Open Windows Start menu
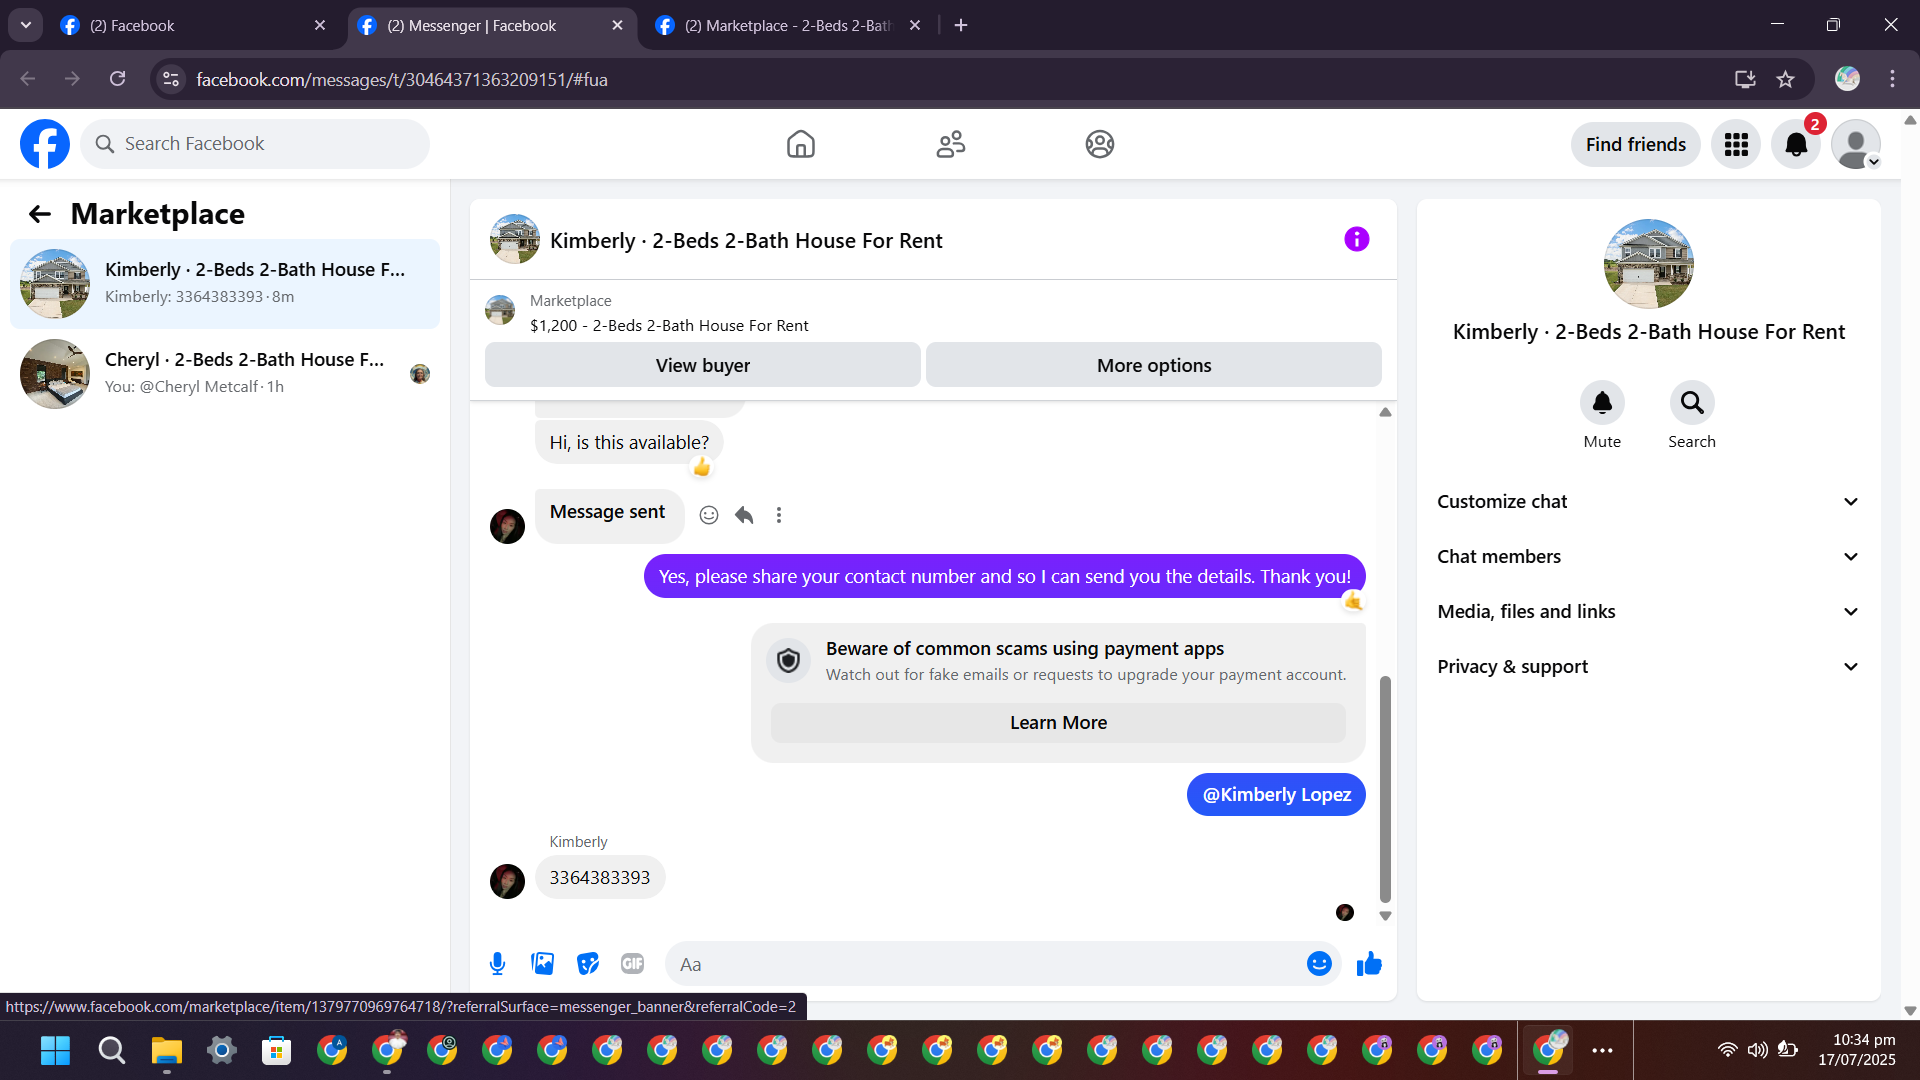The height and width of the screenshot is (1080, 1920). coord(55,1050)
